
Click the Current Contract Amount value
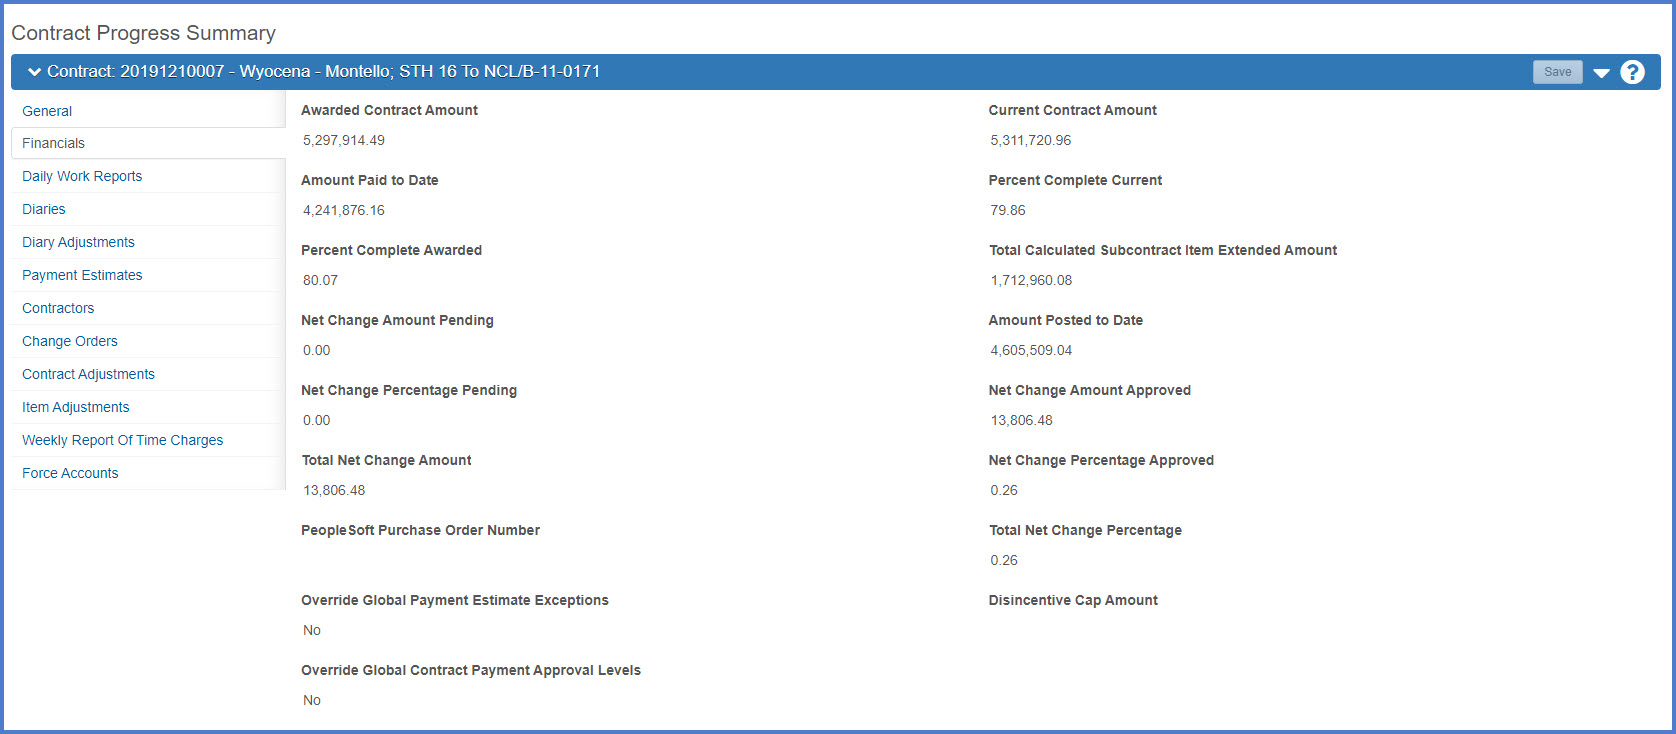coord(1030,140)
